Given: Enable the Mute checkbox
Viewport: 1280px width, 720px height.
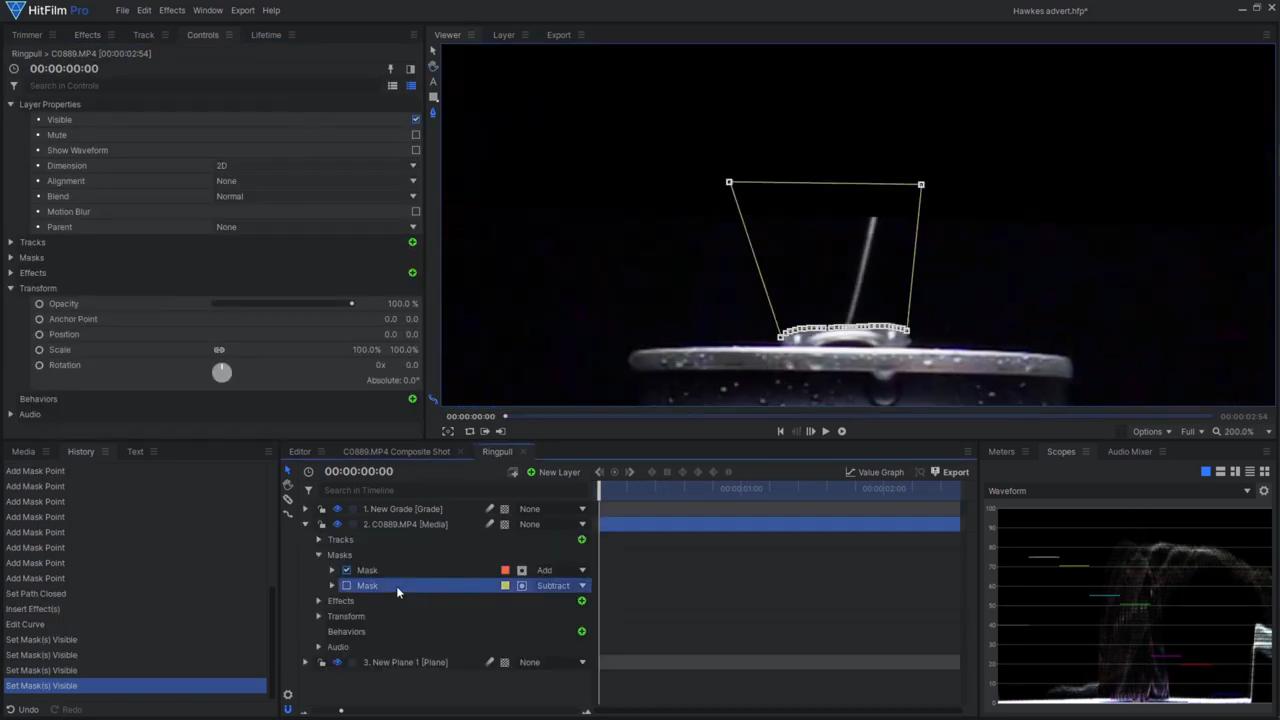Looking at the screenshot, I should tap(416, 135).
